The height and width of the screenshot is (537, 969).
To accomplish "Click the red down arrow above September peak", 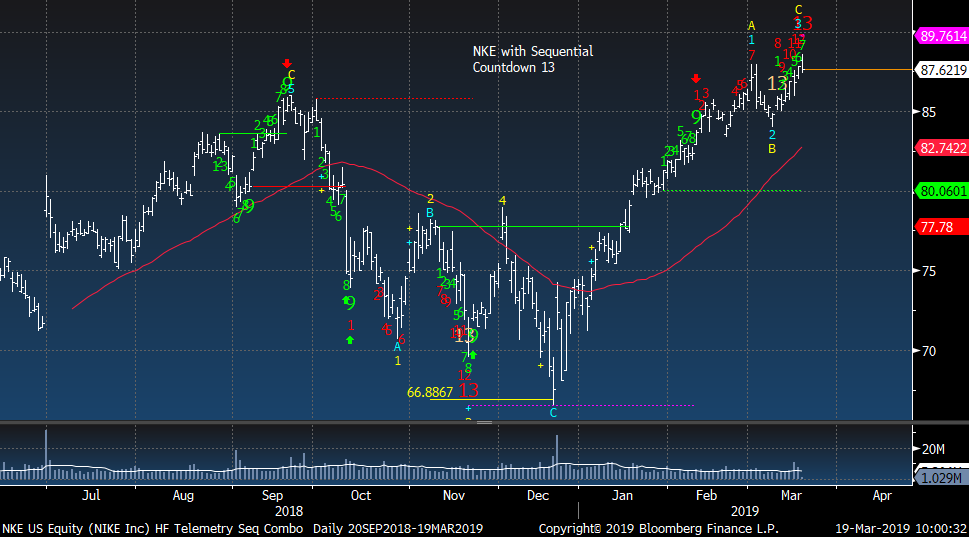I will 287,64.
